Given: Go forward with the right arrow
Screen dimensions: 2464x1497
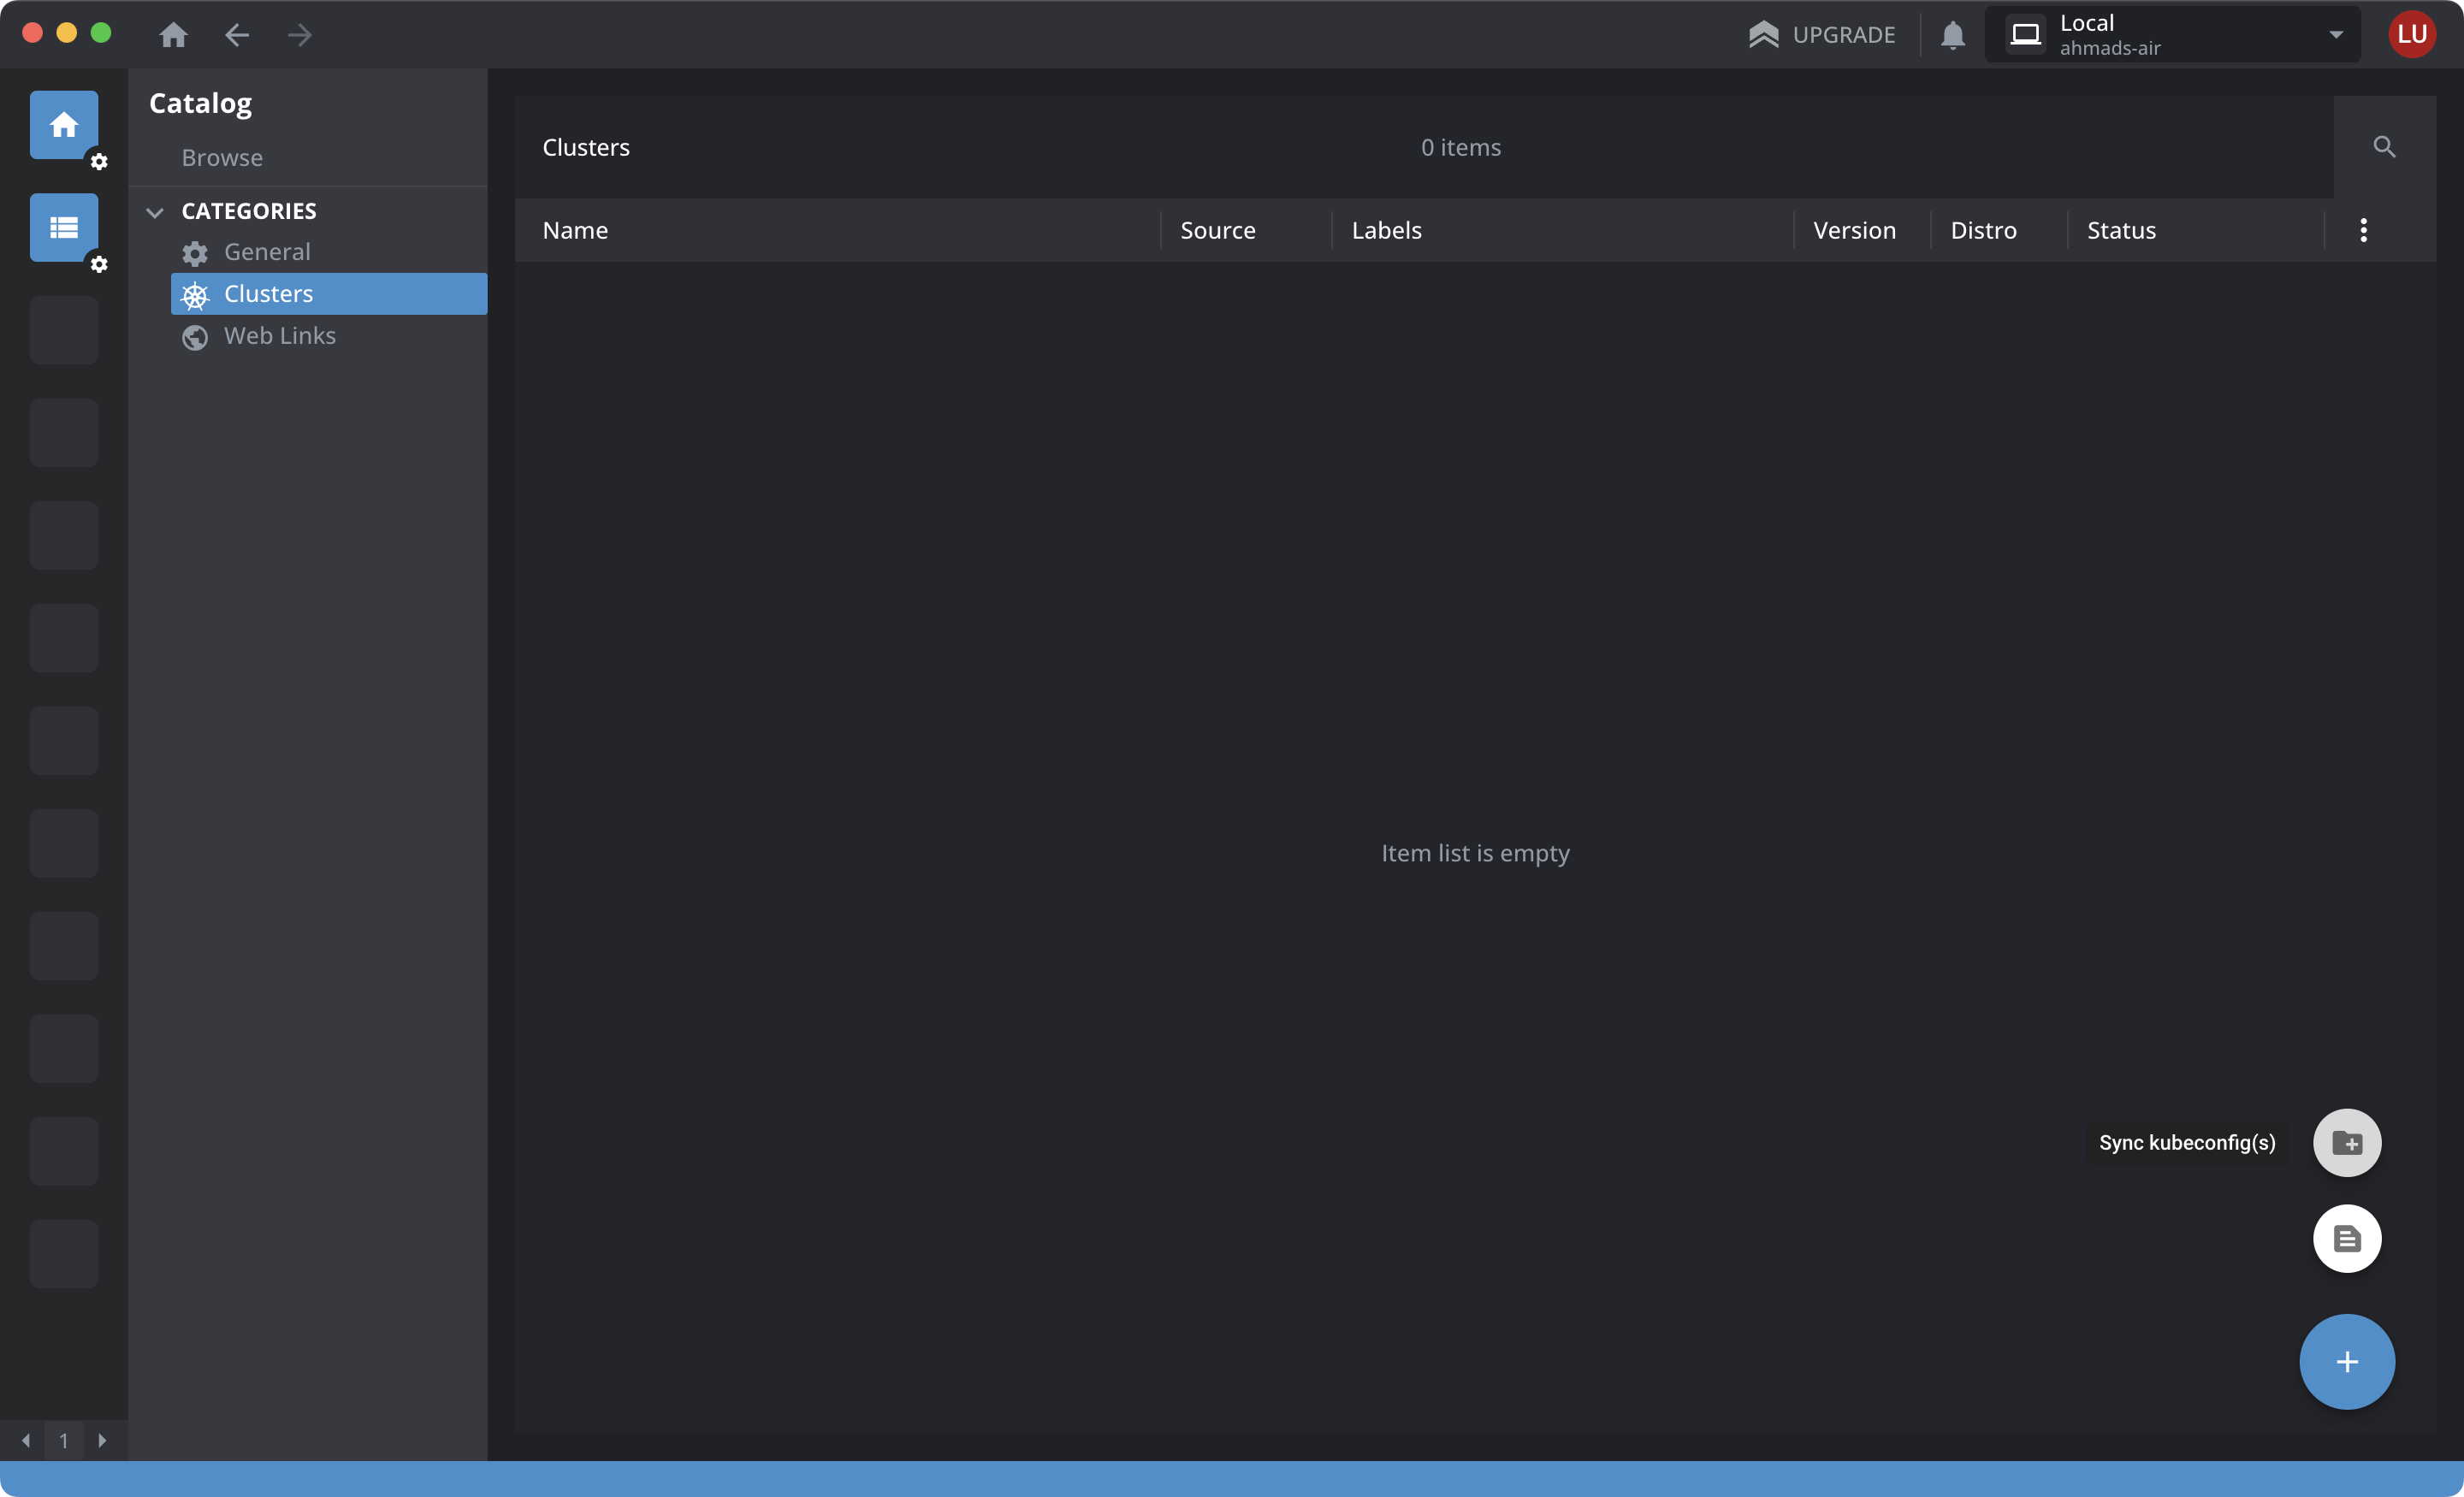Looking at the screenshot, I should point(300,35).
